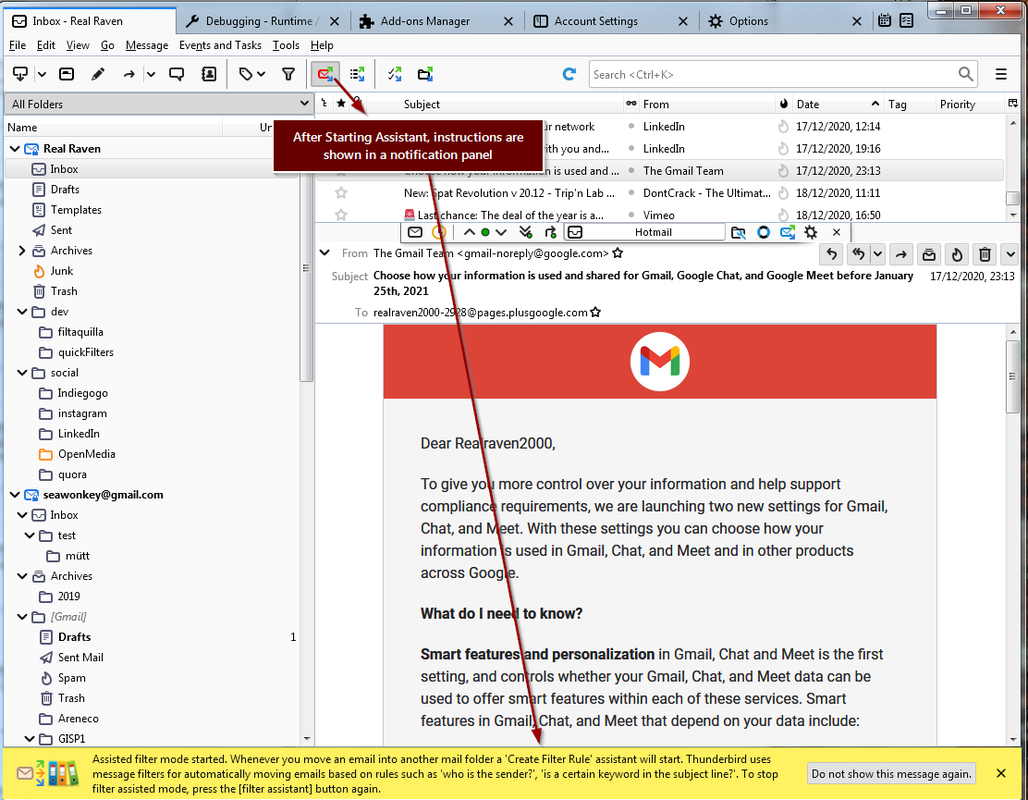The image size is (1028, 800).
Task: Click the run filters checkmark icon
Action: pyautogui.click(x=395, y=74)
